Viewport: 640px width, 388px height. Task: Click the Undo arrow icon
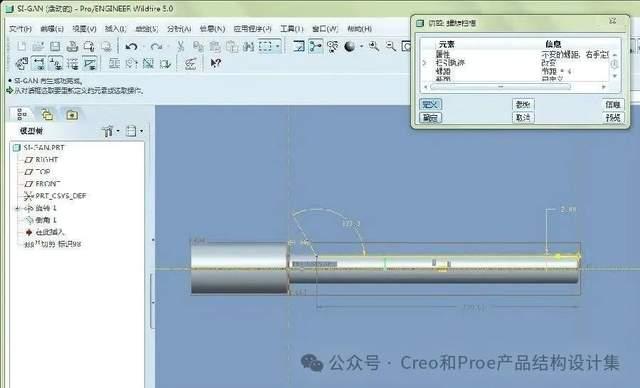pyautogui.click(x=131, y=47)
